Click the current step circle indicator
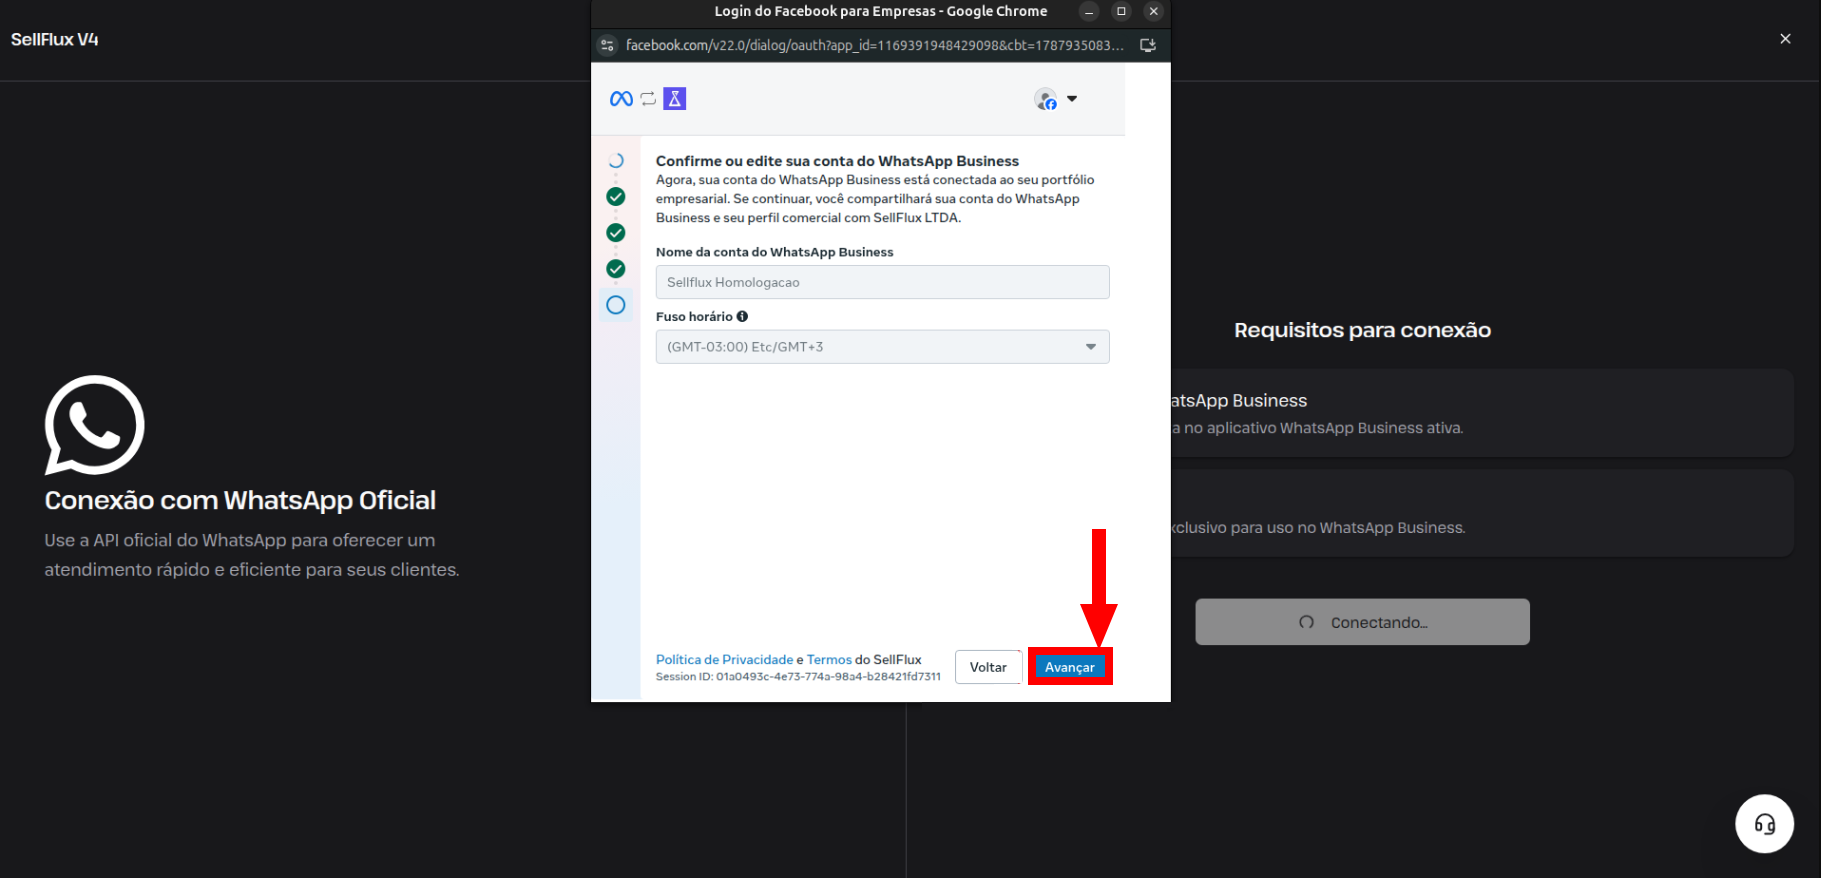 pos(616,305)
